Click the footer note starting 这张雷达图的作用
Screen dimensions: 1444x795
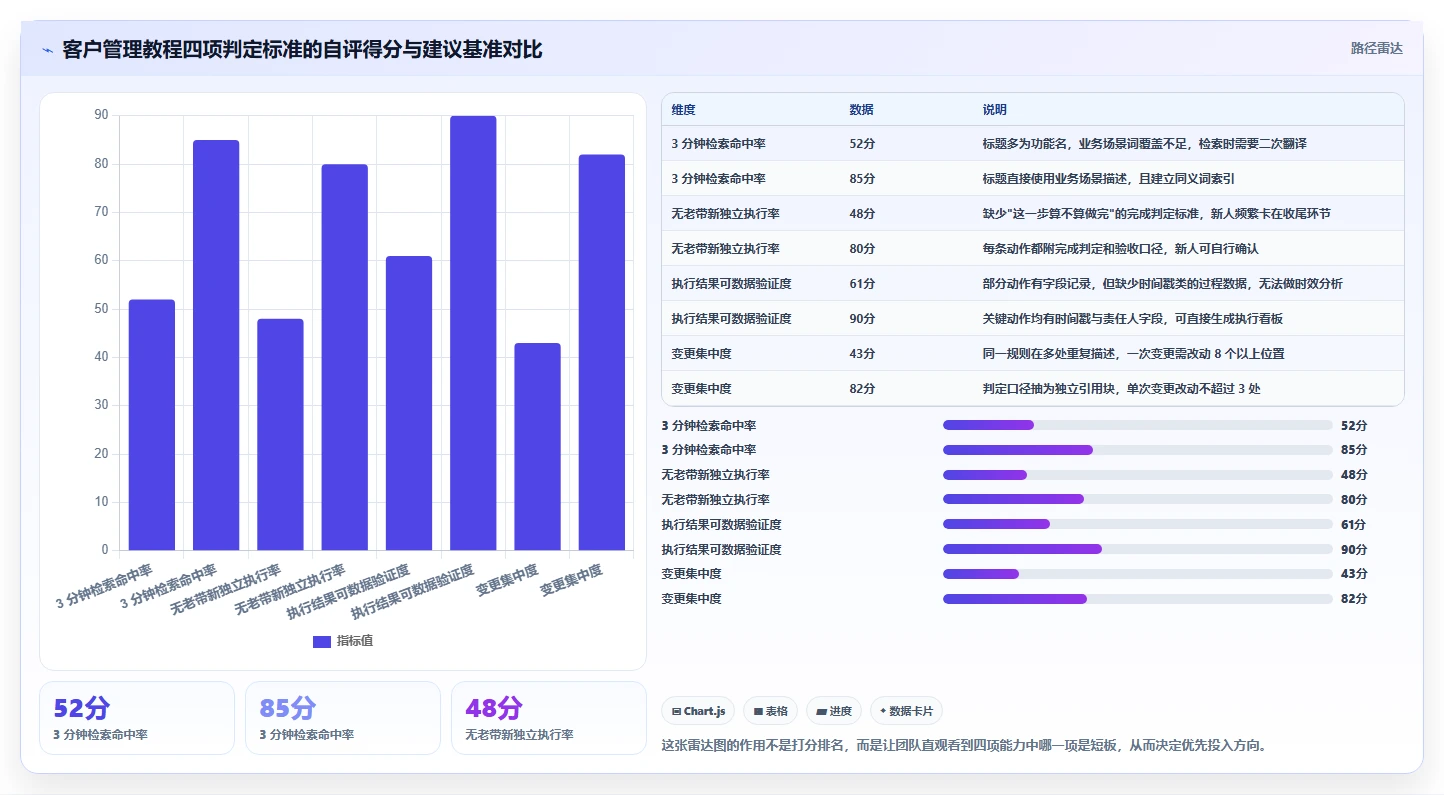(965, 745)
